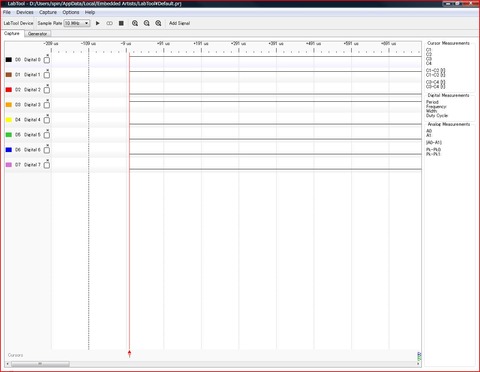Open the Options menu
Image resolution: width=480 pixels, height=372 pixels.
tap(71, 12)
